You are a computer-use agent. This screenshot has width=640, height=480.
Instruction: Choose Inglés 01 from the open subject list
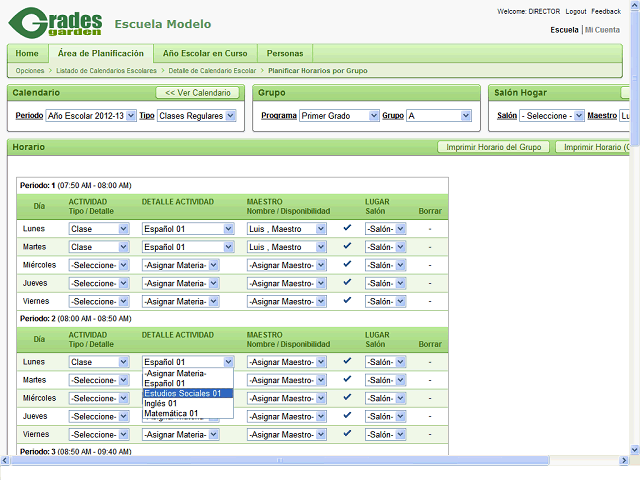[160, 404]
